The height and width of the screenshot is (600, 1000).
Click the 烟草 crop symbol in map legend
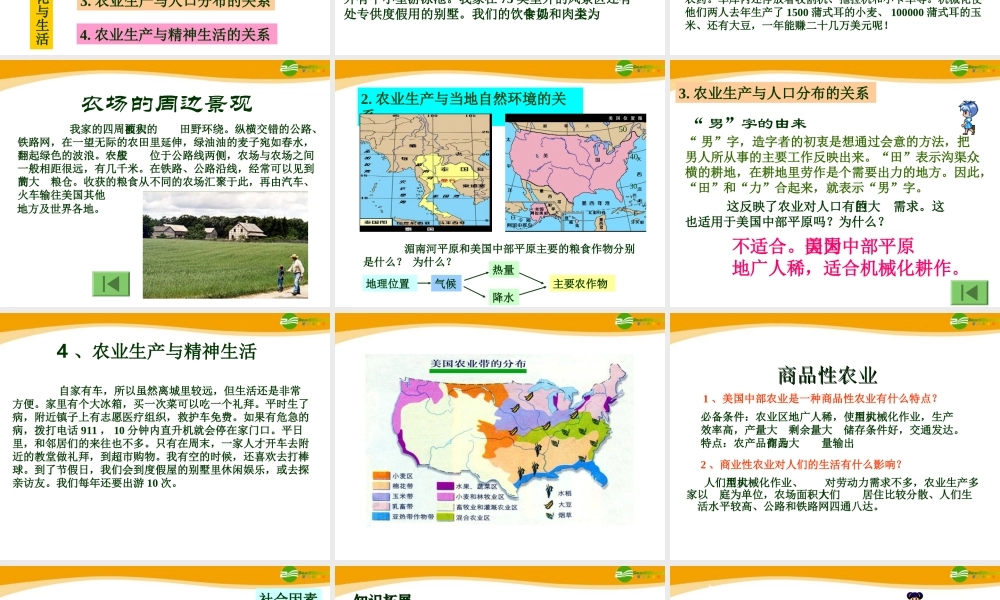[x=548, y=515]
